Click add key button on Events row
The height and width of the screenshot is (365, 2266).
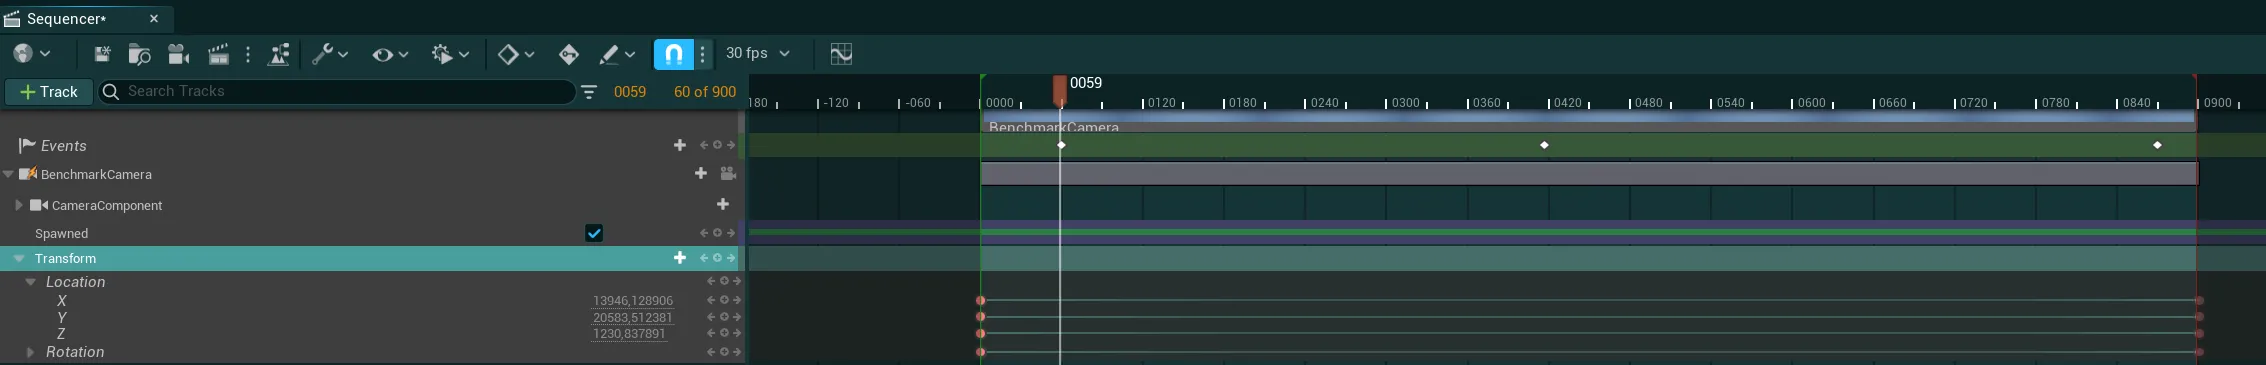[x=717, y=146]
